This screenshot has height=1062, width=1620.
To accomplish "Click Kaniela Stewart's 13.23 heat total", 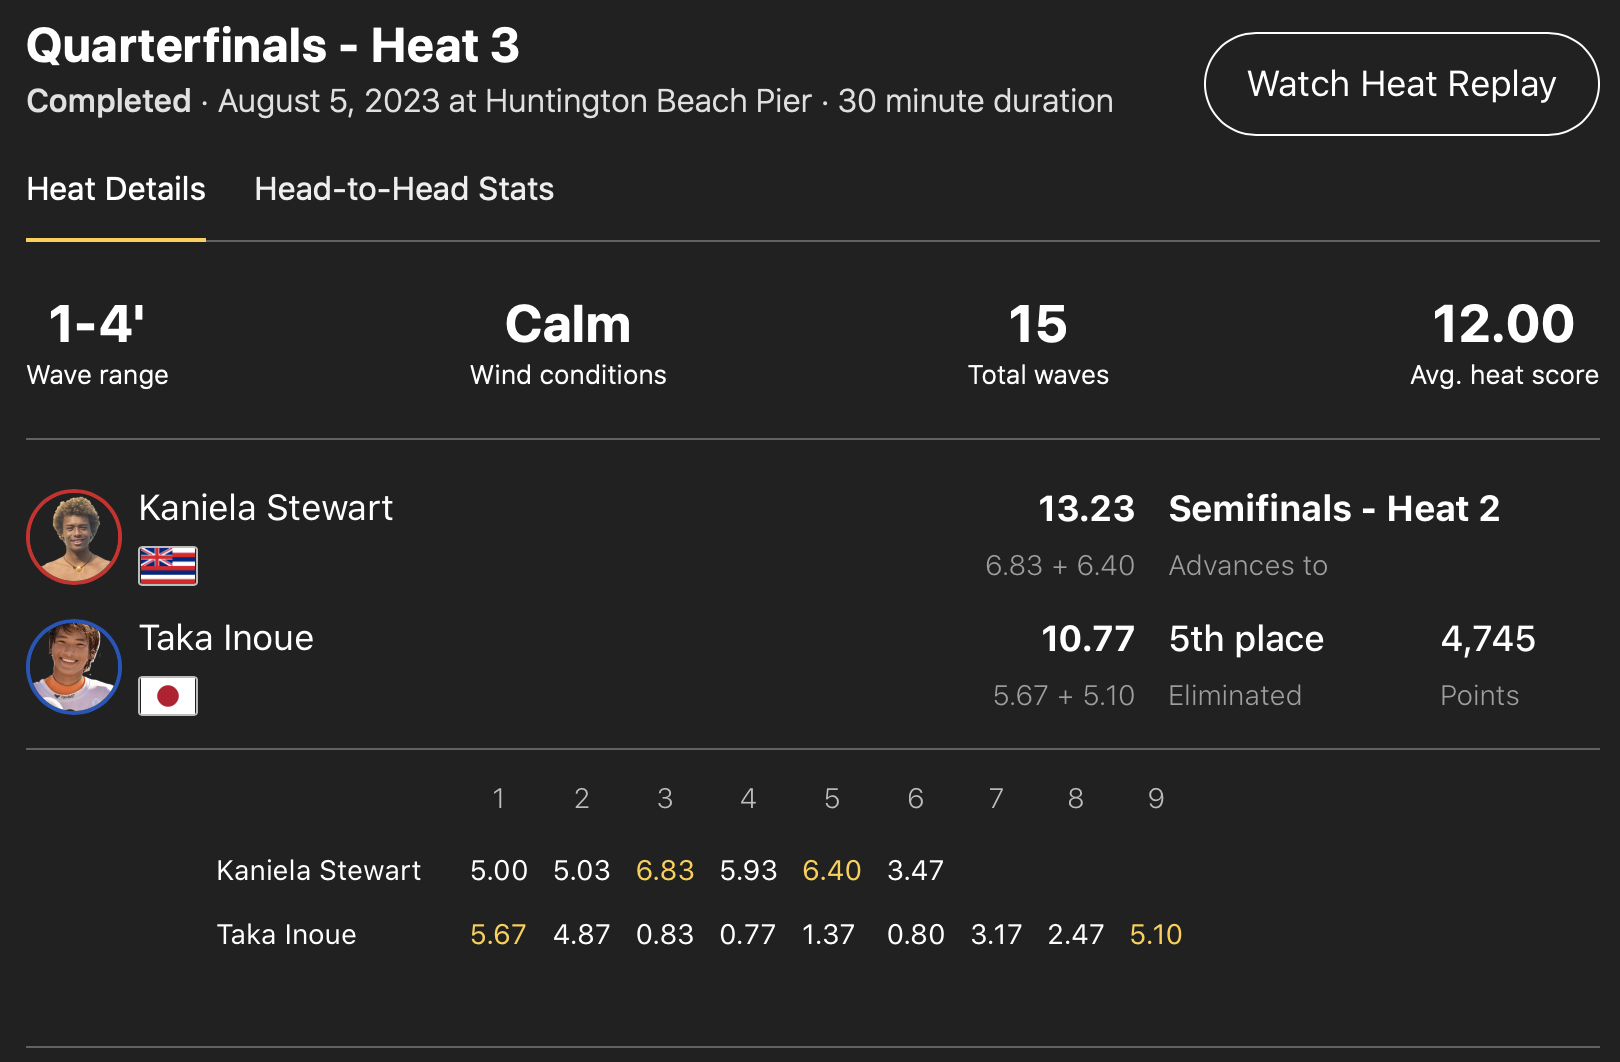I will point(1086,509).
